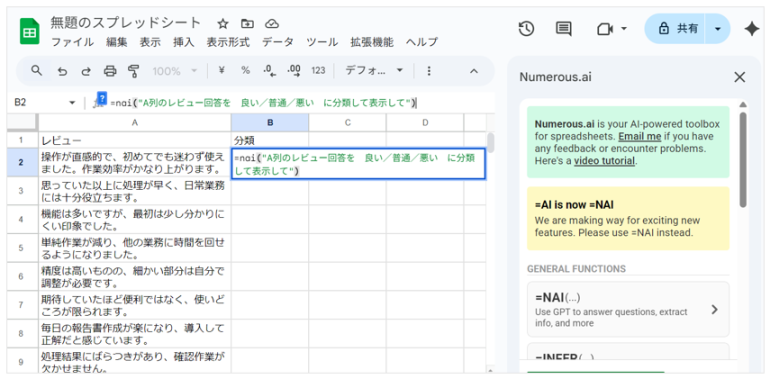Viewport: 770px width, 379px height.
Task: Open the ファイル menu
Action: [x=73, y=42]
